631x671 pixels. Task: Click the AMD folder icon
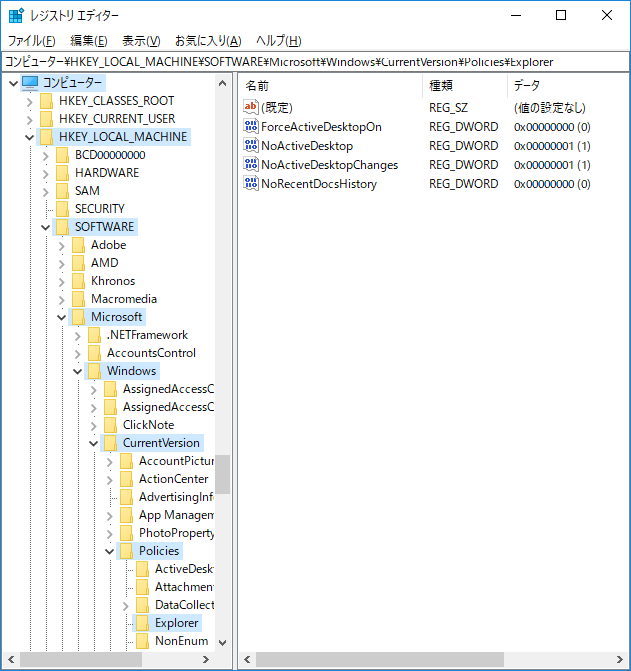click(78, 263)
